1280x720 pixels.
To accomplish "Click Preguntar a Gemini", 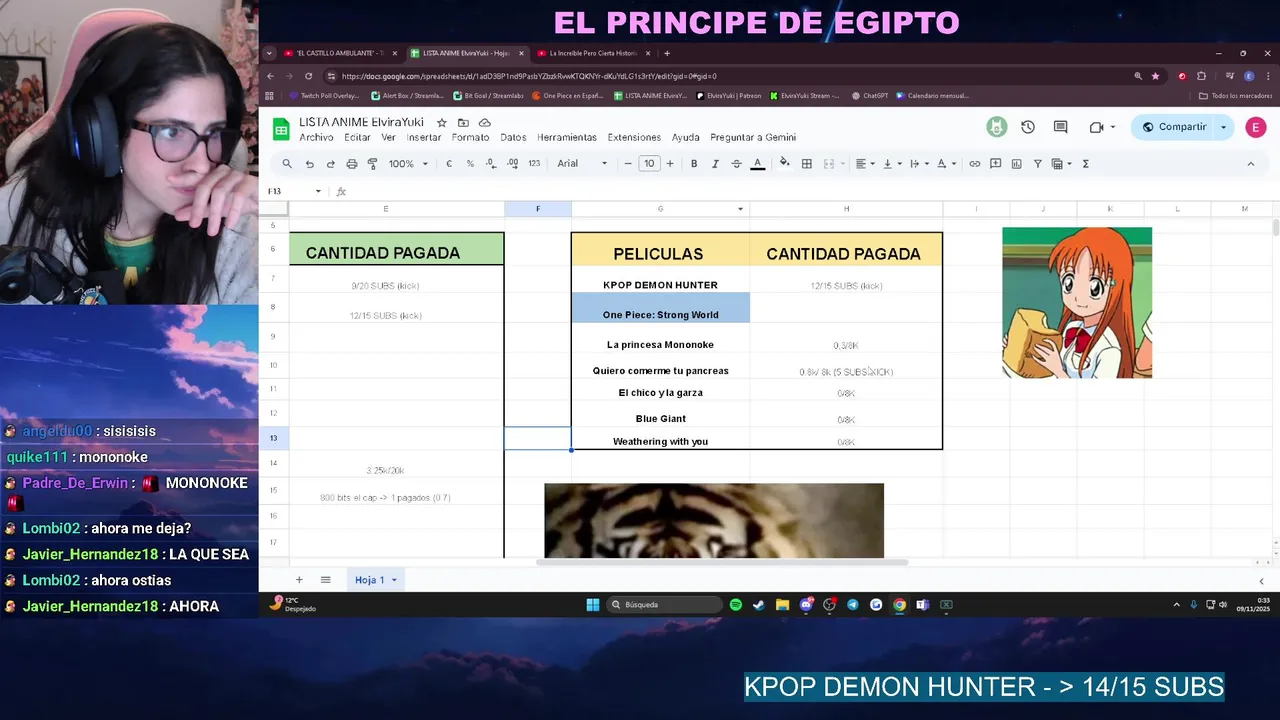I will (753, 137).
